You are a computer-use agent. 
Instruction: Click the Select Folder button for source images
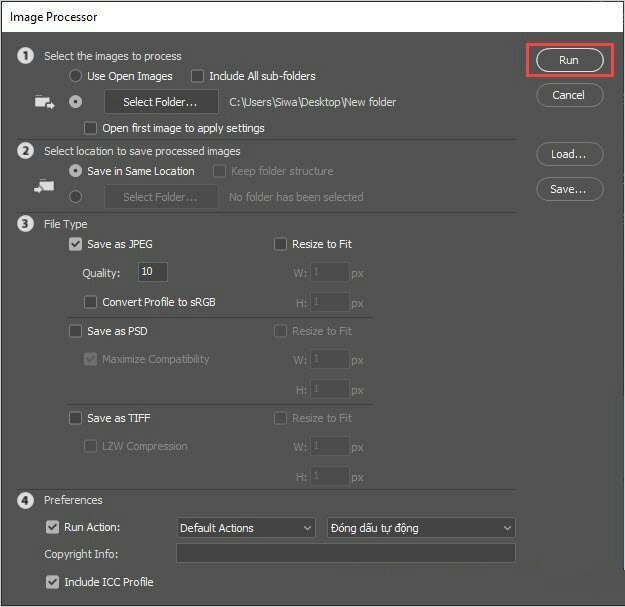pyautogui.click(x=160, y=102)
